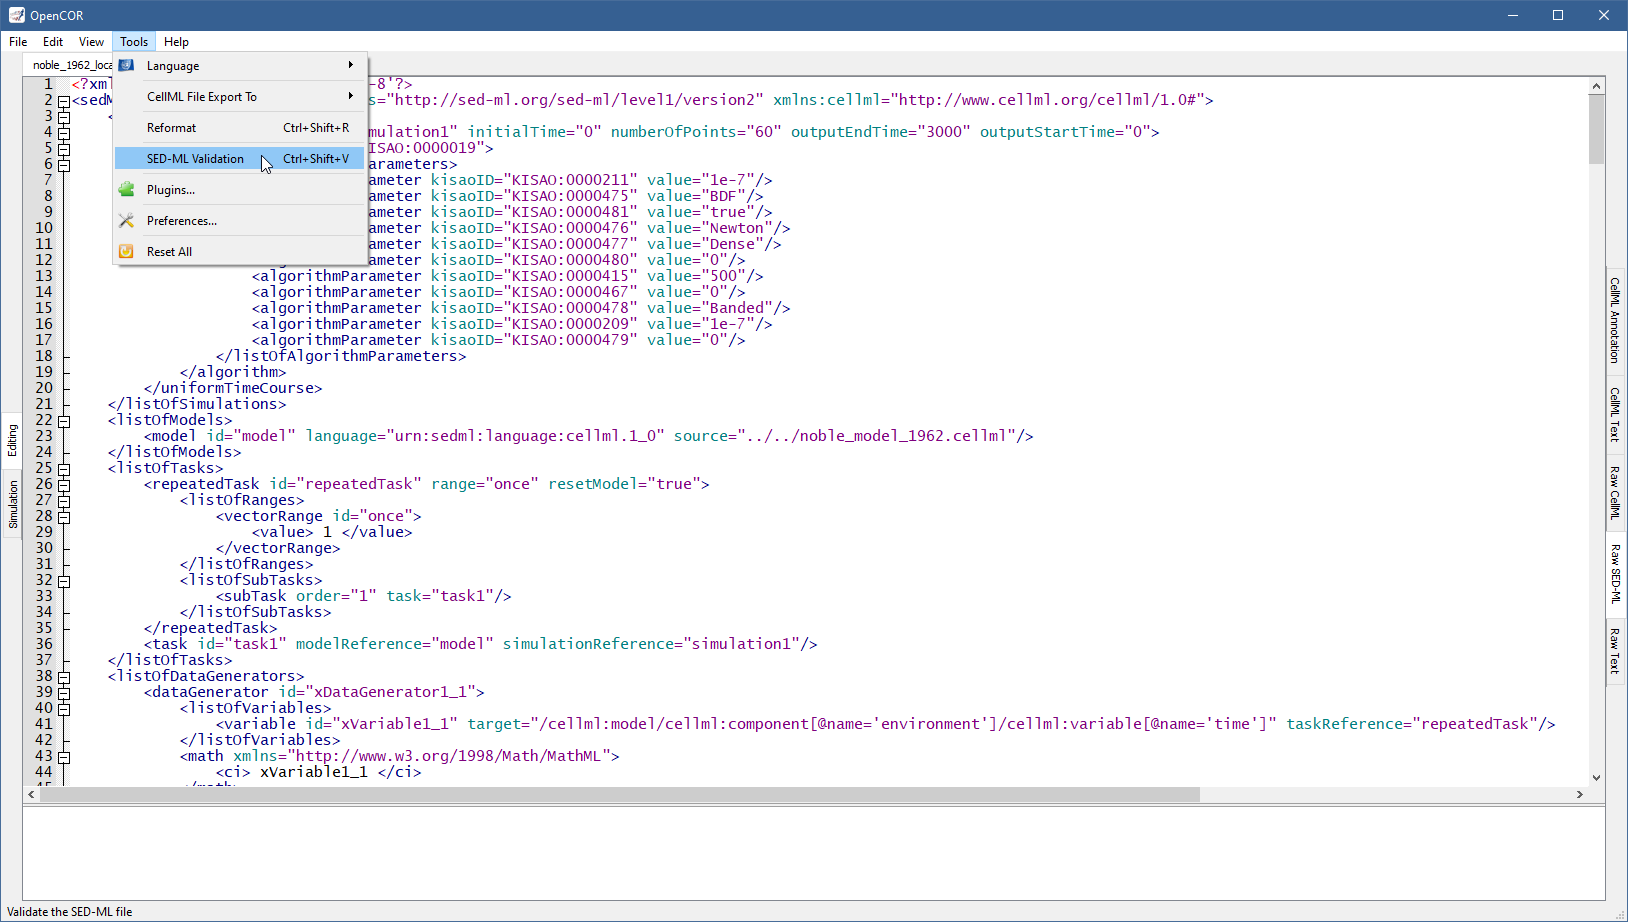This screenshot has height=922, width=1628.
Task: Click the green Plugins puzzle icon
Action: [126, 190]
